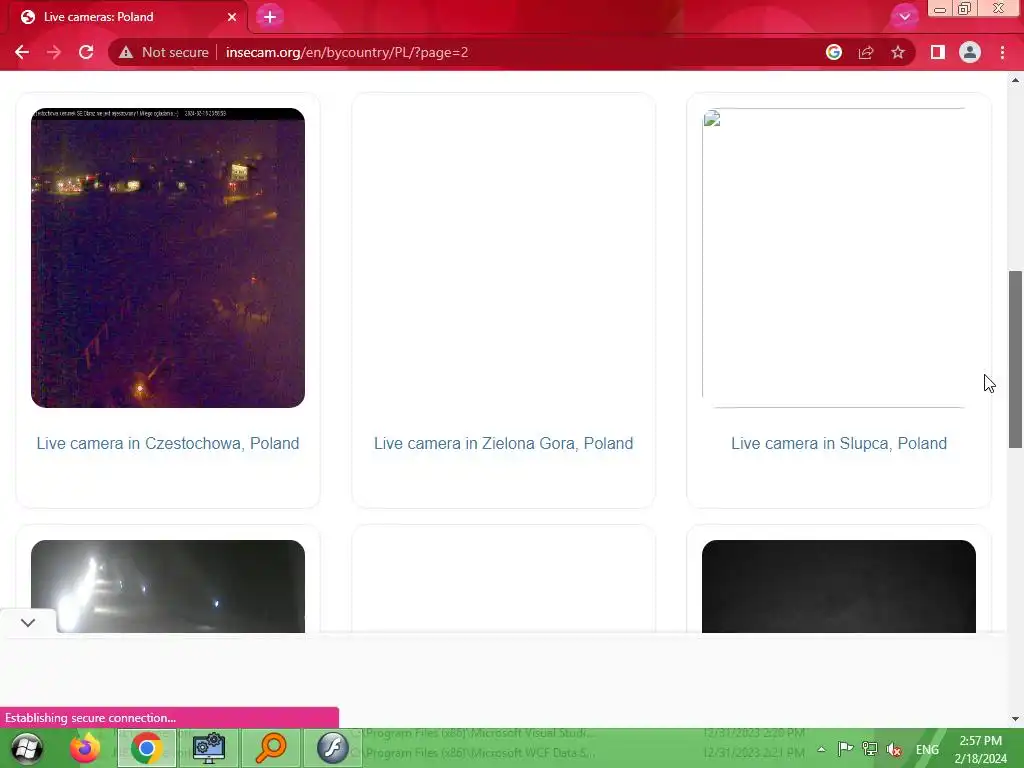Open the Action Center flag icon
1024x768 pixels.
coord(845,749)
